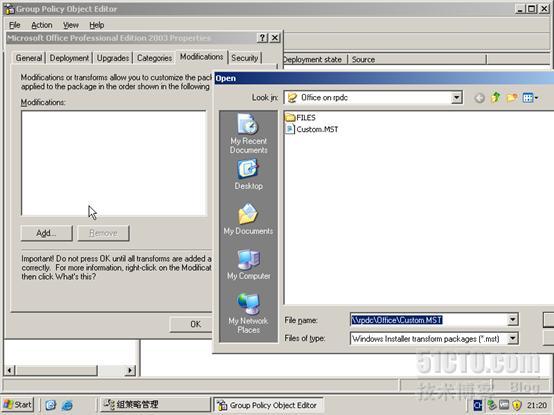Click OK in Properties dialog
This screenshot has width=554, height=415.
click(191, 324)
